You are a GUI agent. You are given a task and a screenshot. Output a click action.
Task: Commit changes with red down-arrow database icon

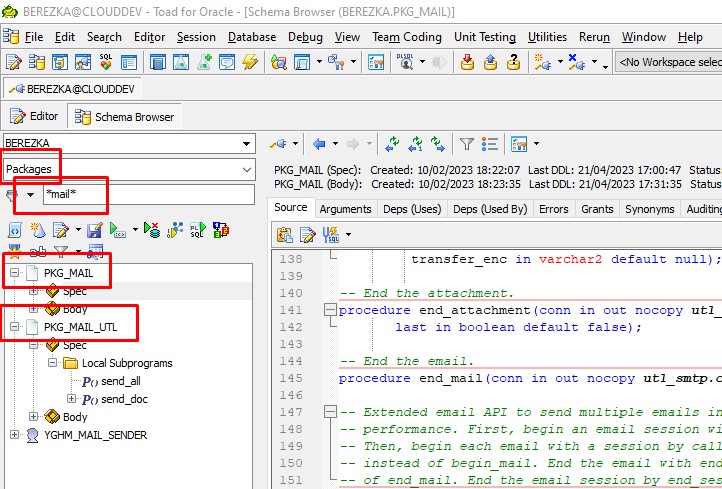467,62
